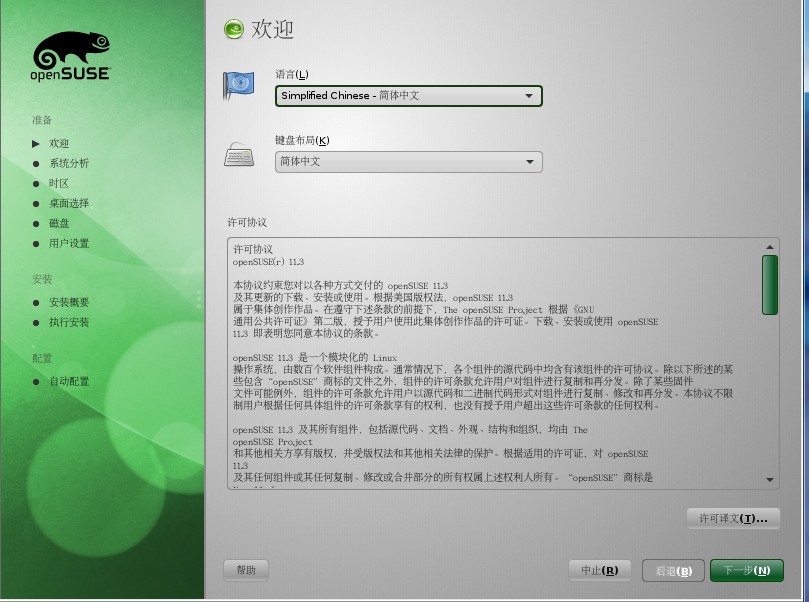Select the 执行安装 step in sidebar
809x602 pixels.
coord(69,322)
